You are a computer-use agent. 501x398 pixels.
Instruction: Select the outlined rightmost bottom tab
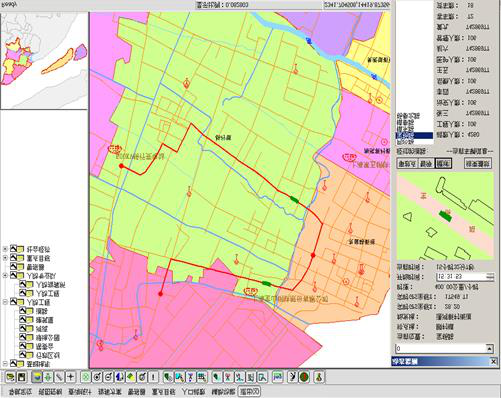[249, 392]
